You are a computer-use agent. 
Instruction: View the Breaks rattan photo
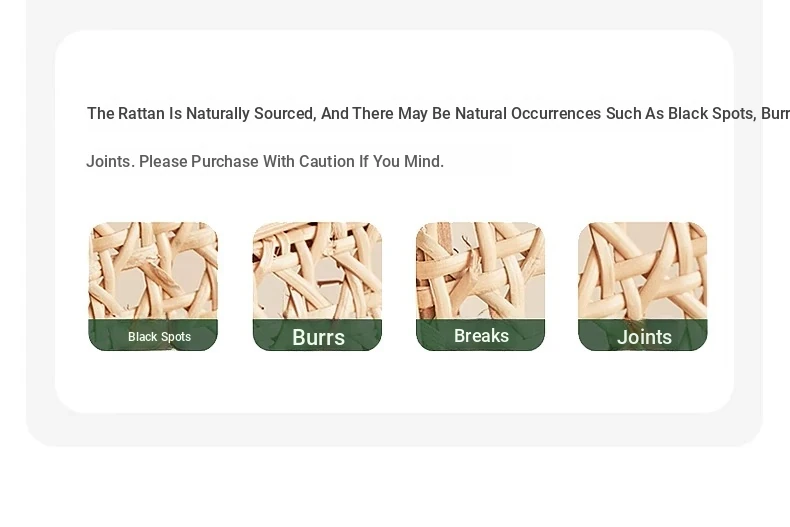481,271
